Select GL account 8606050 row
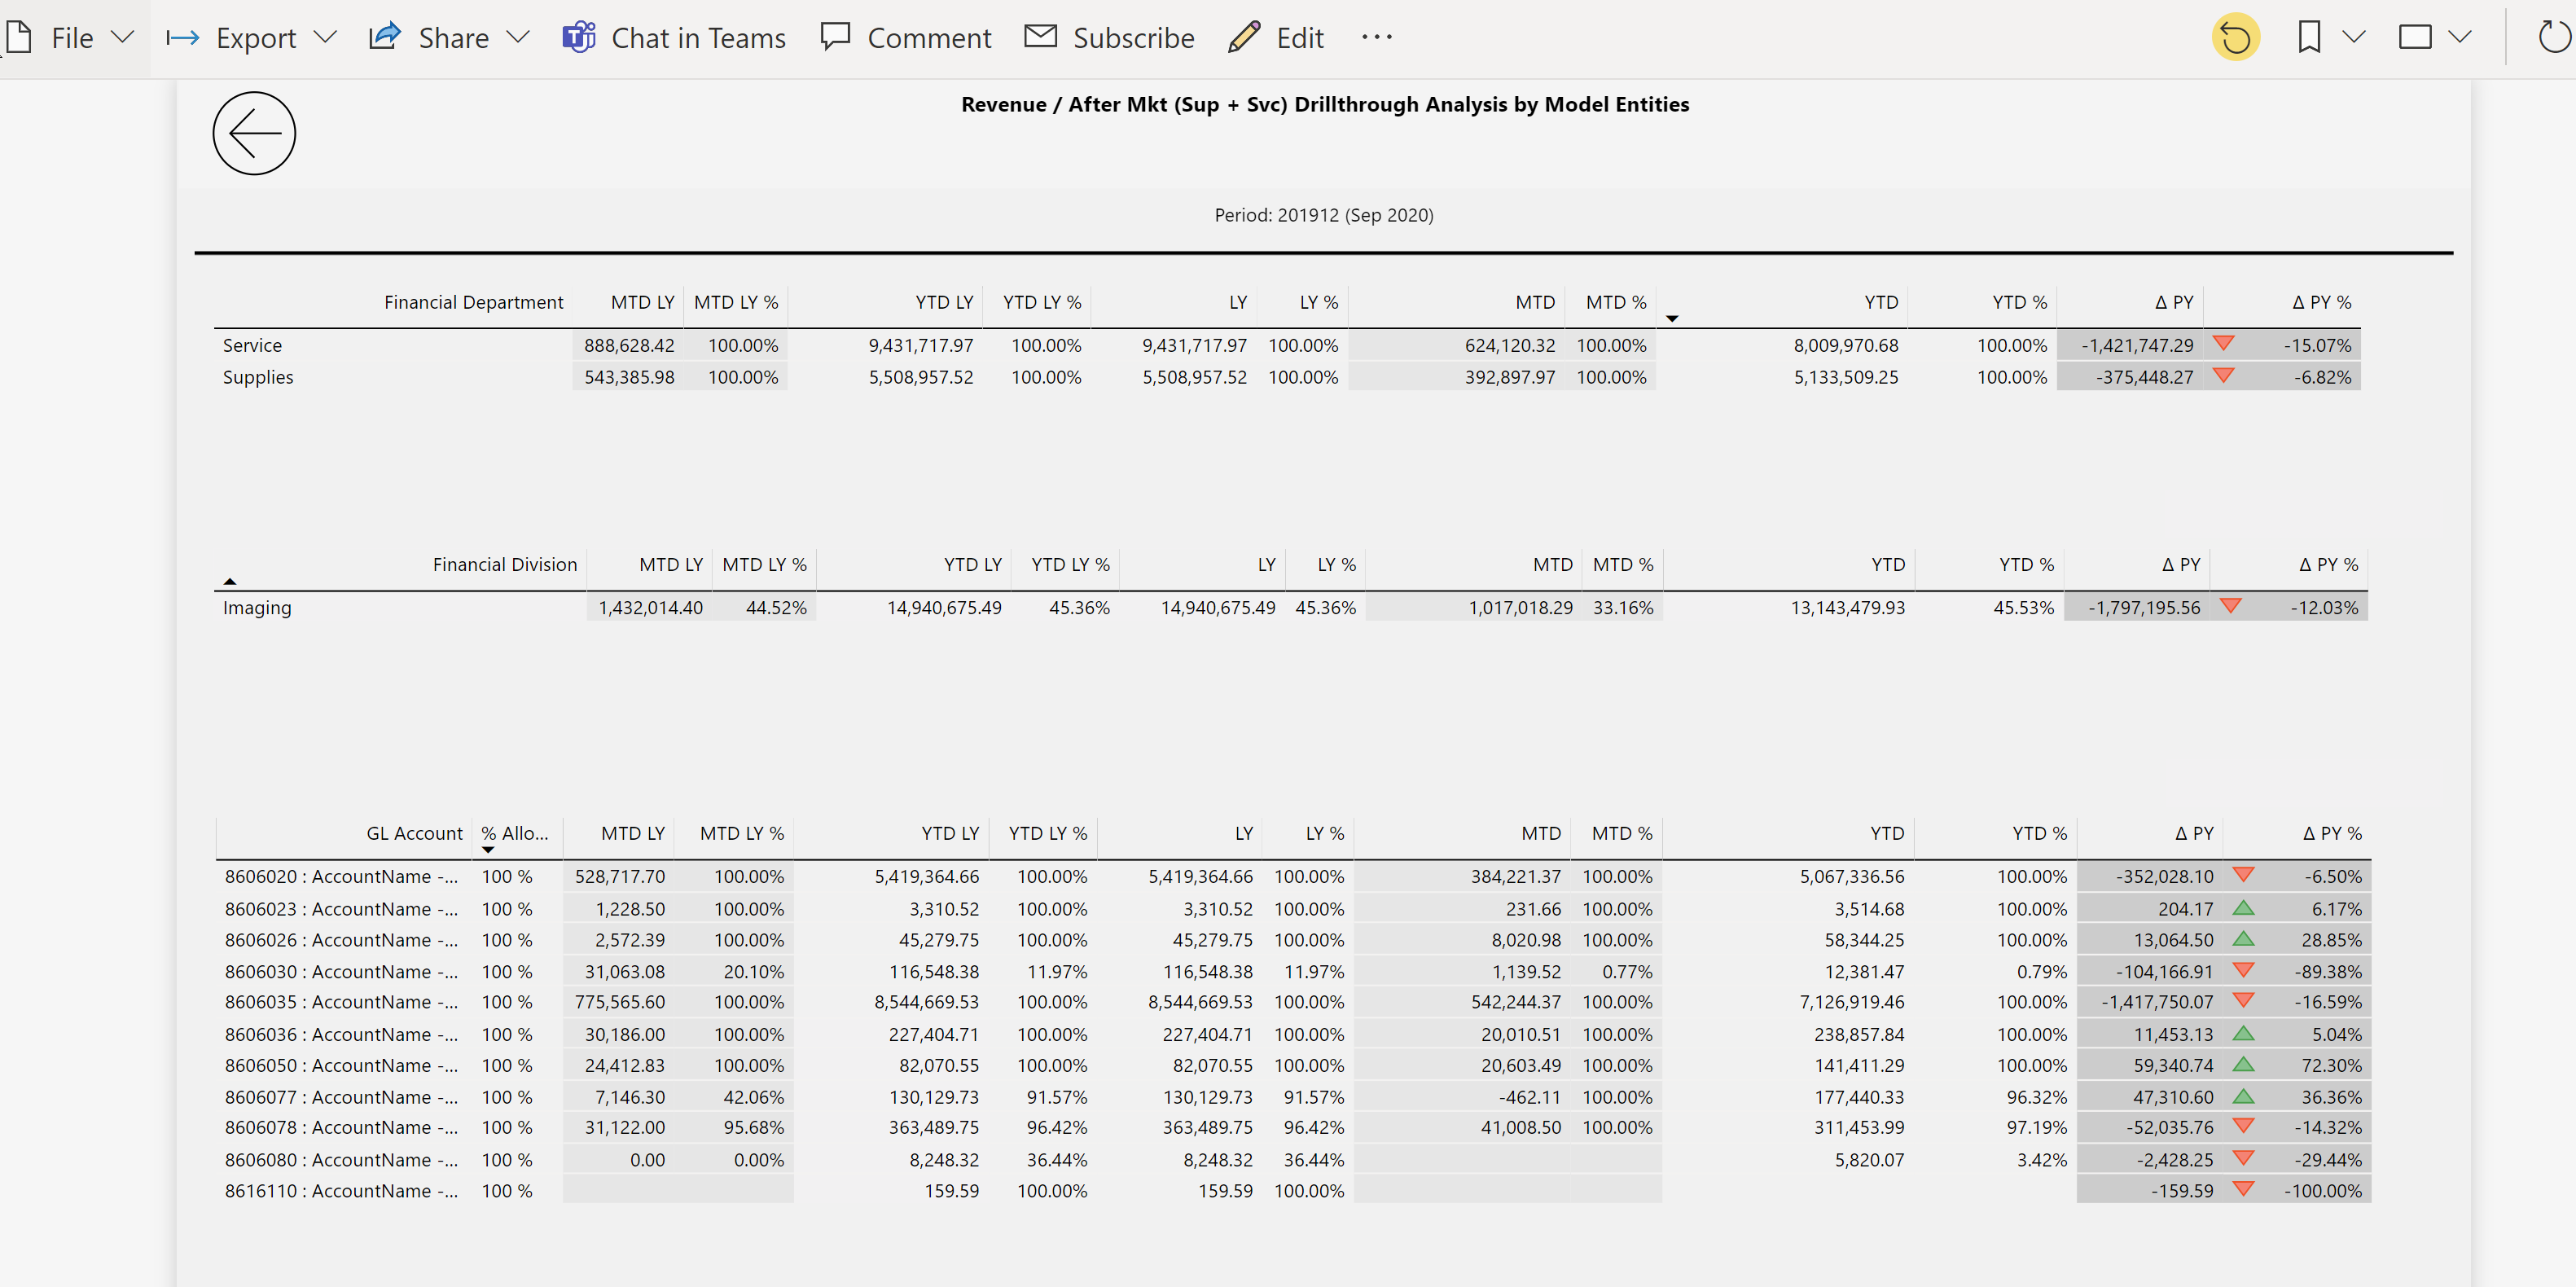 point(1293,1065)
